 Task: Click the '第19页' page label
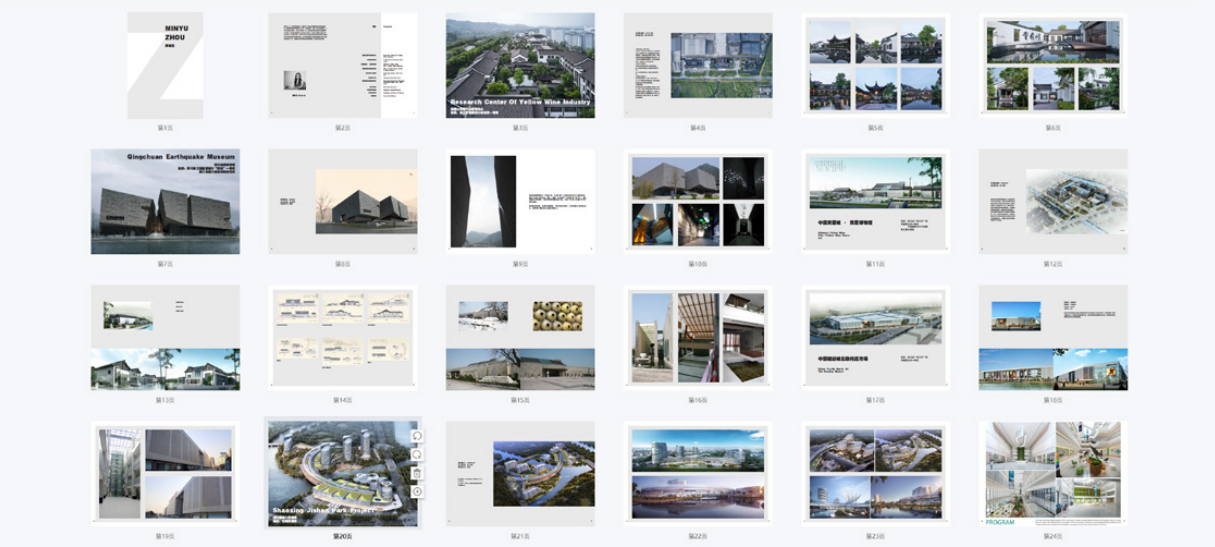[165, 536]
